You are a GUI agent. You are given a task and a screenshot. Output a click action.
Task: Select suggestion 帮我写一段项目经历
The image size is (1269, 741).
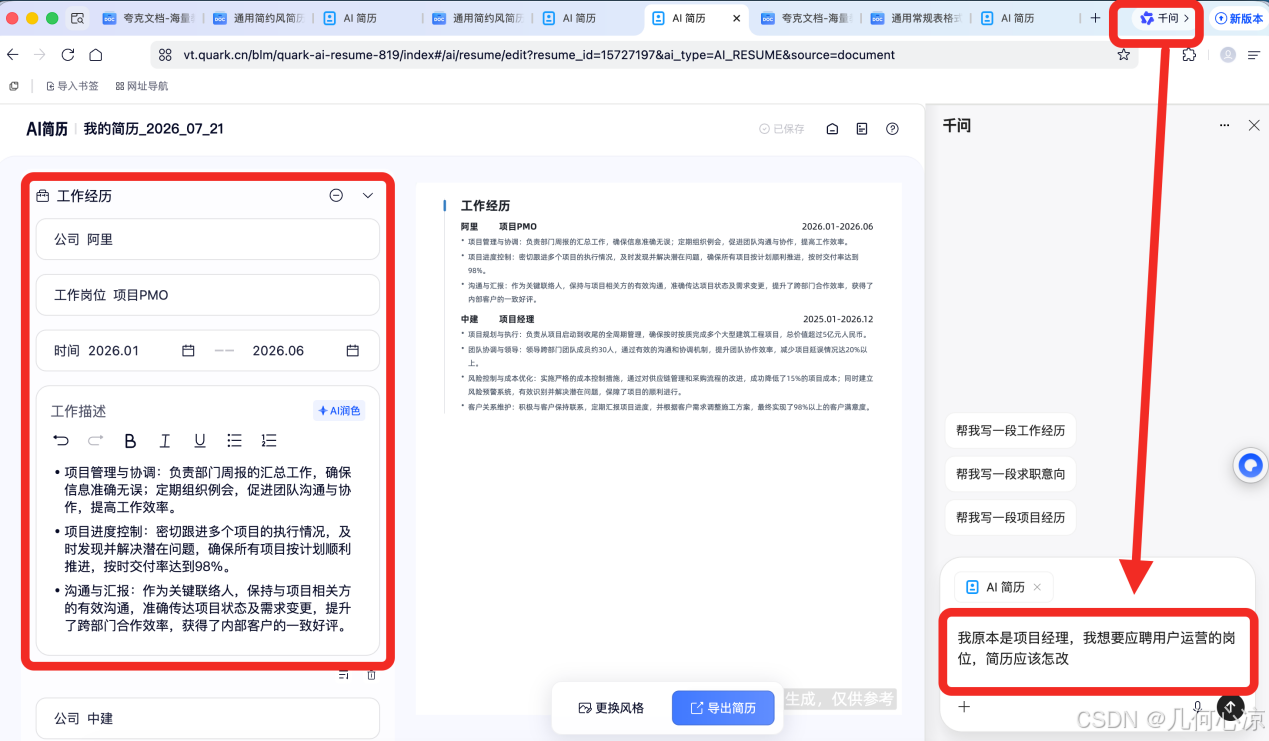tap(1010, 517)
